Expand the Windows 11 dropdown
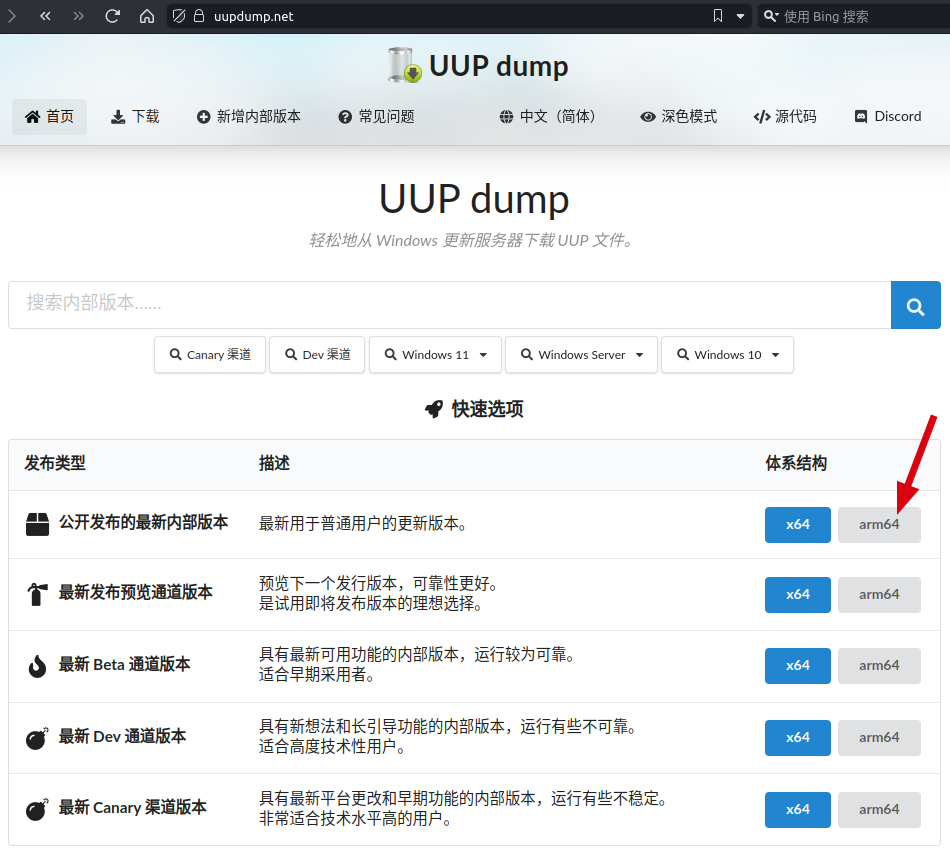950x856 pixels. [x=435, y=354]
